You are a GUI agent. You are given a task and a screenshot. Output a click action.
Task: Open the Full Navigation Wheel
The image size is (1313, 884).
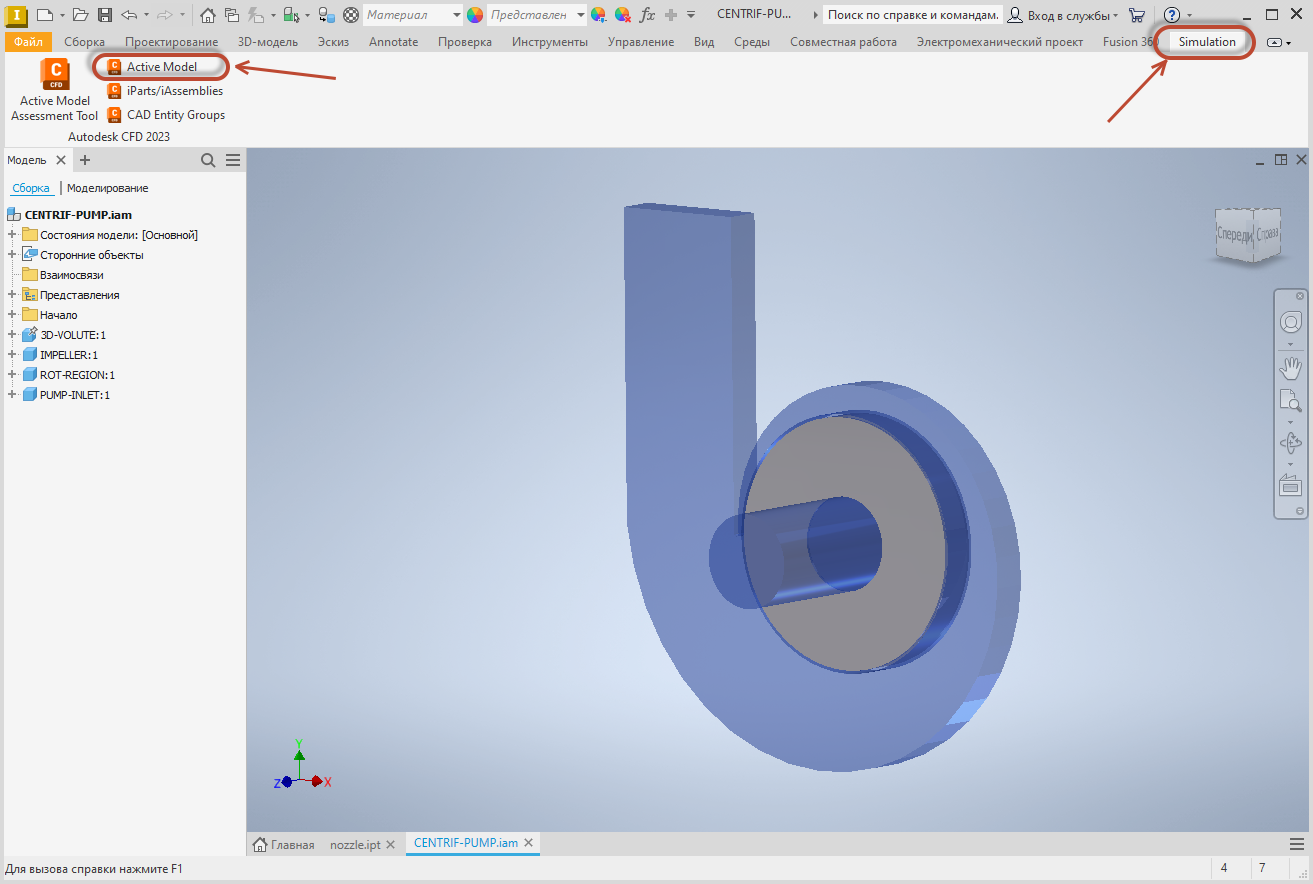(1291, 322)
